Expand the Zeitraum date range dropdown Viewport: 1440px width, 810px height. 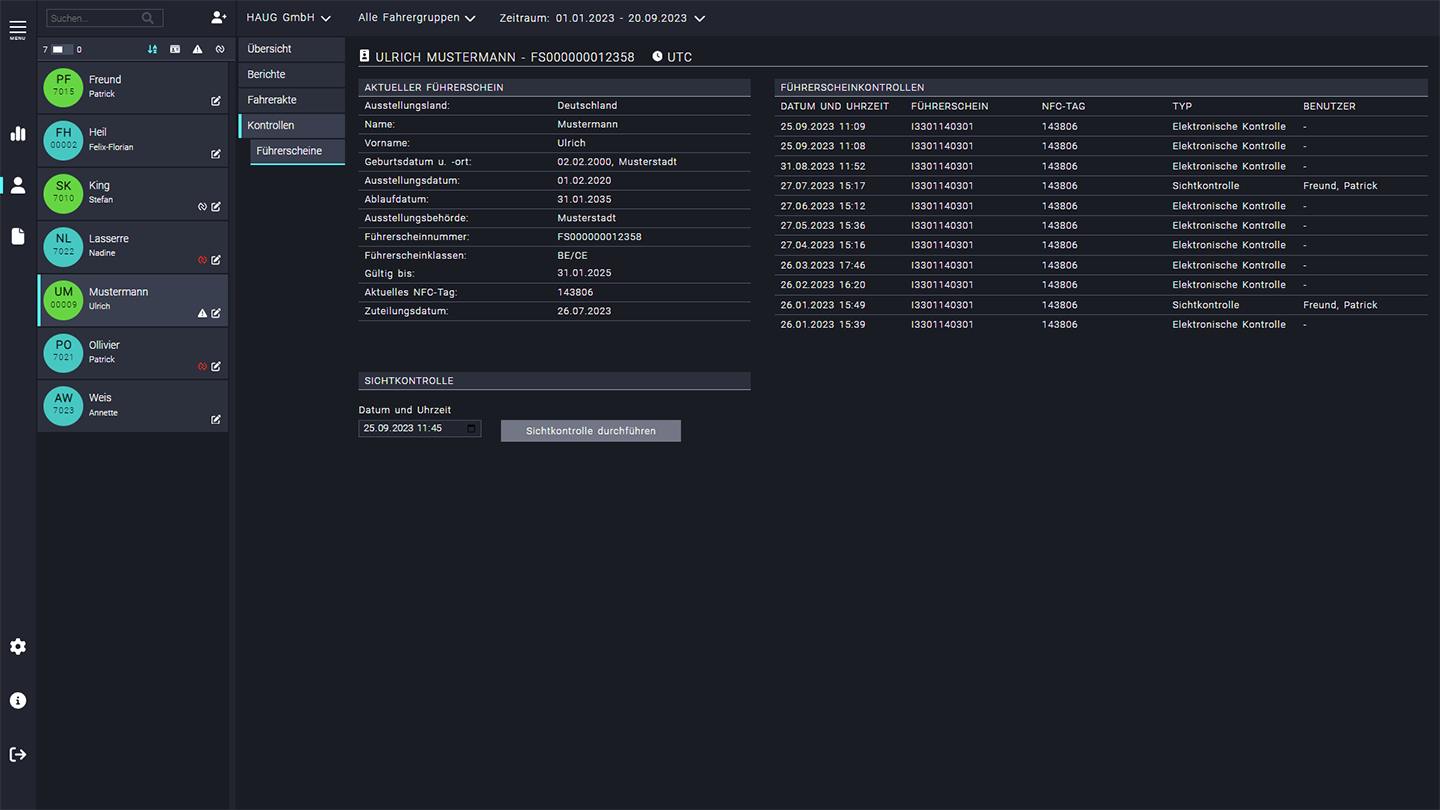pos(602,18)
